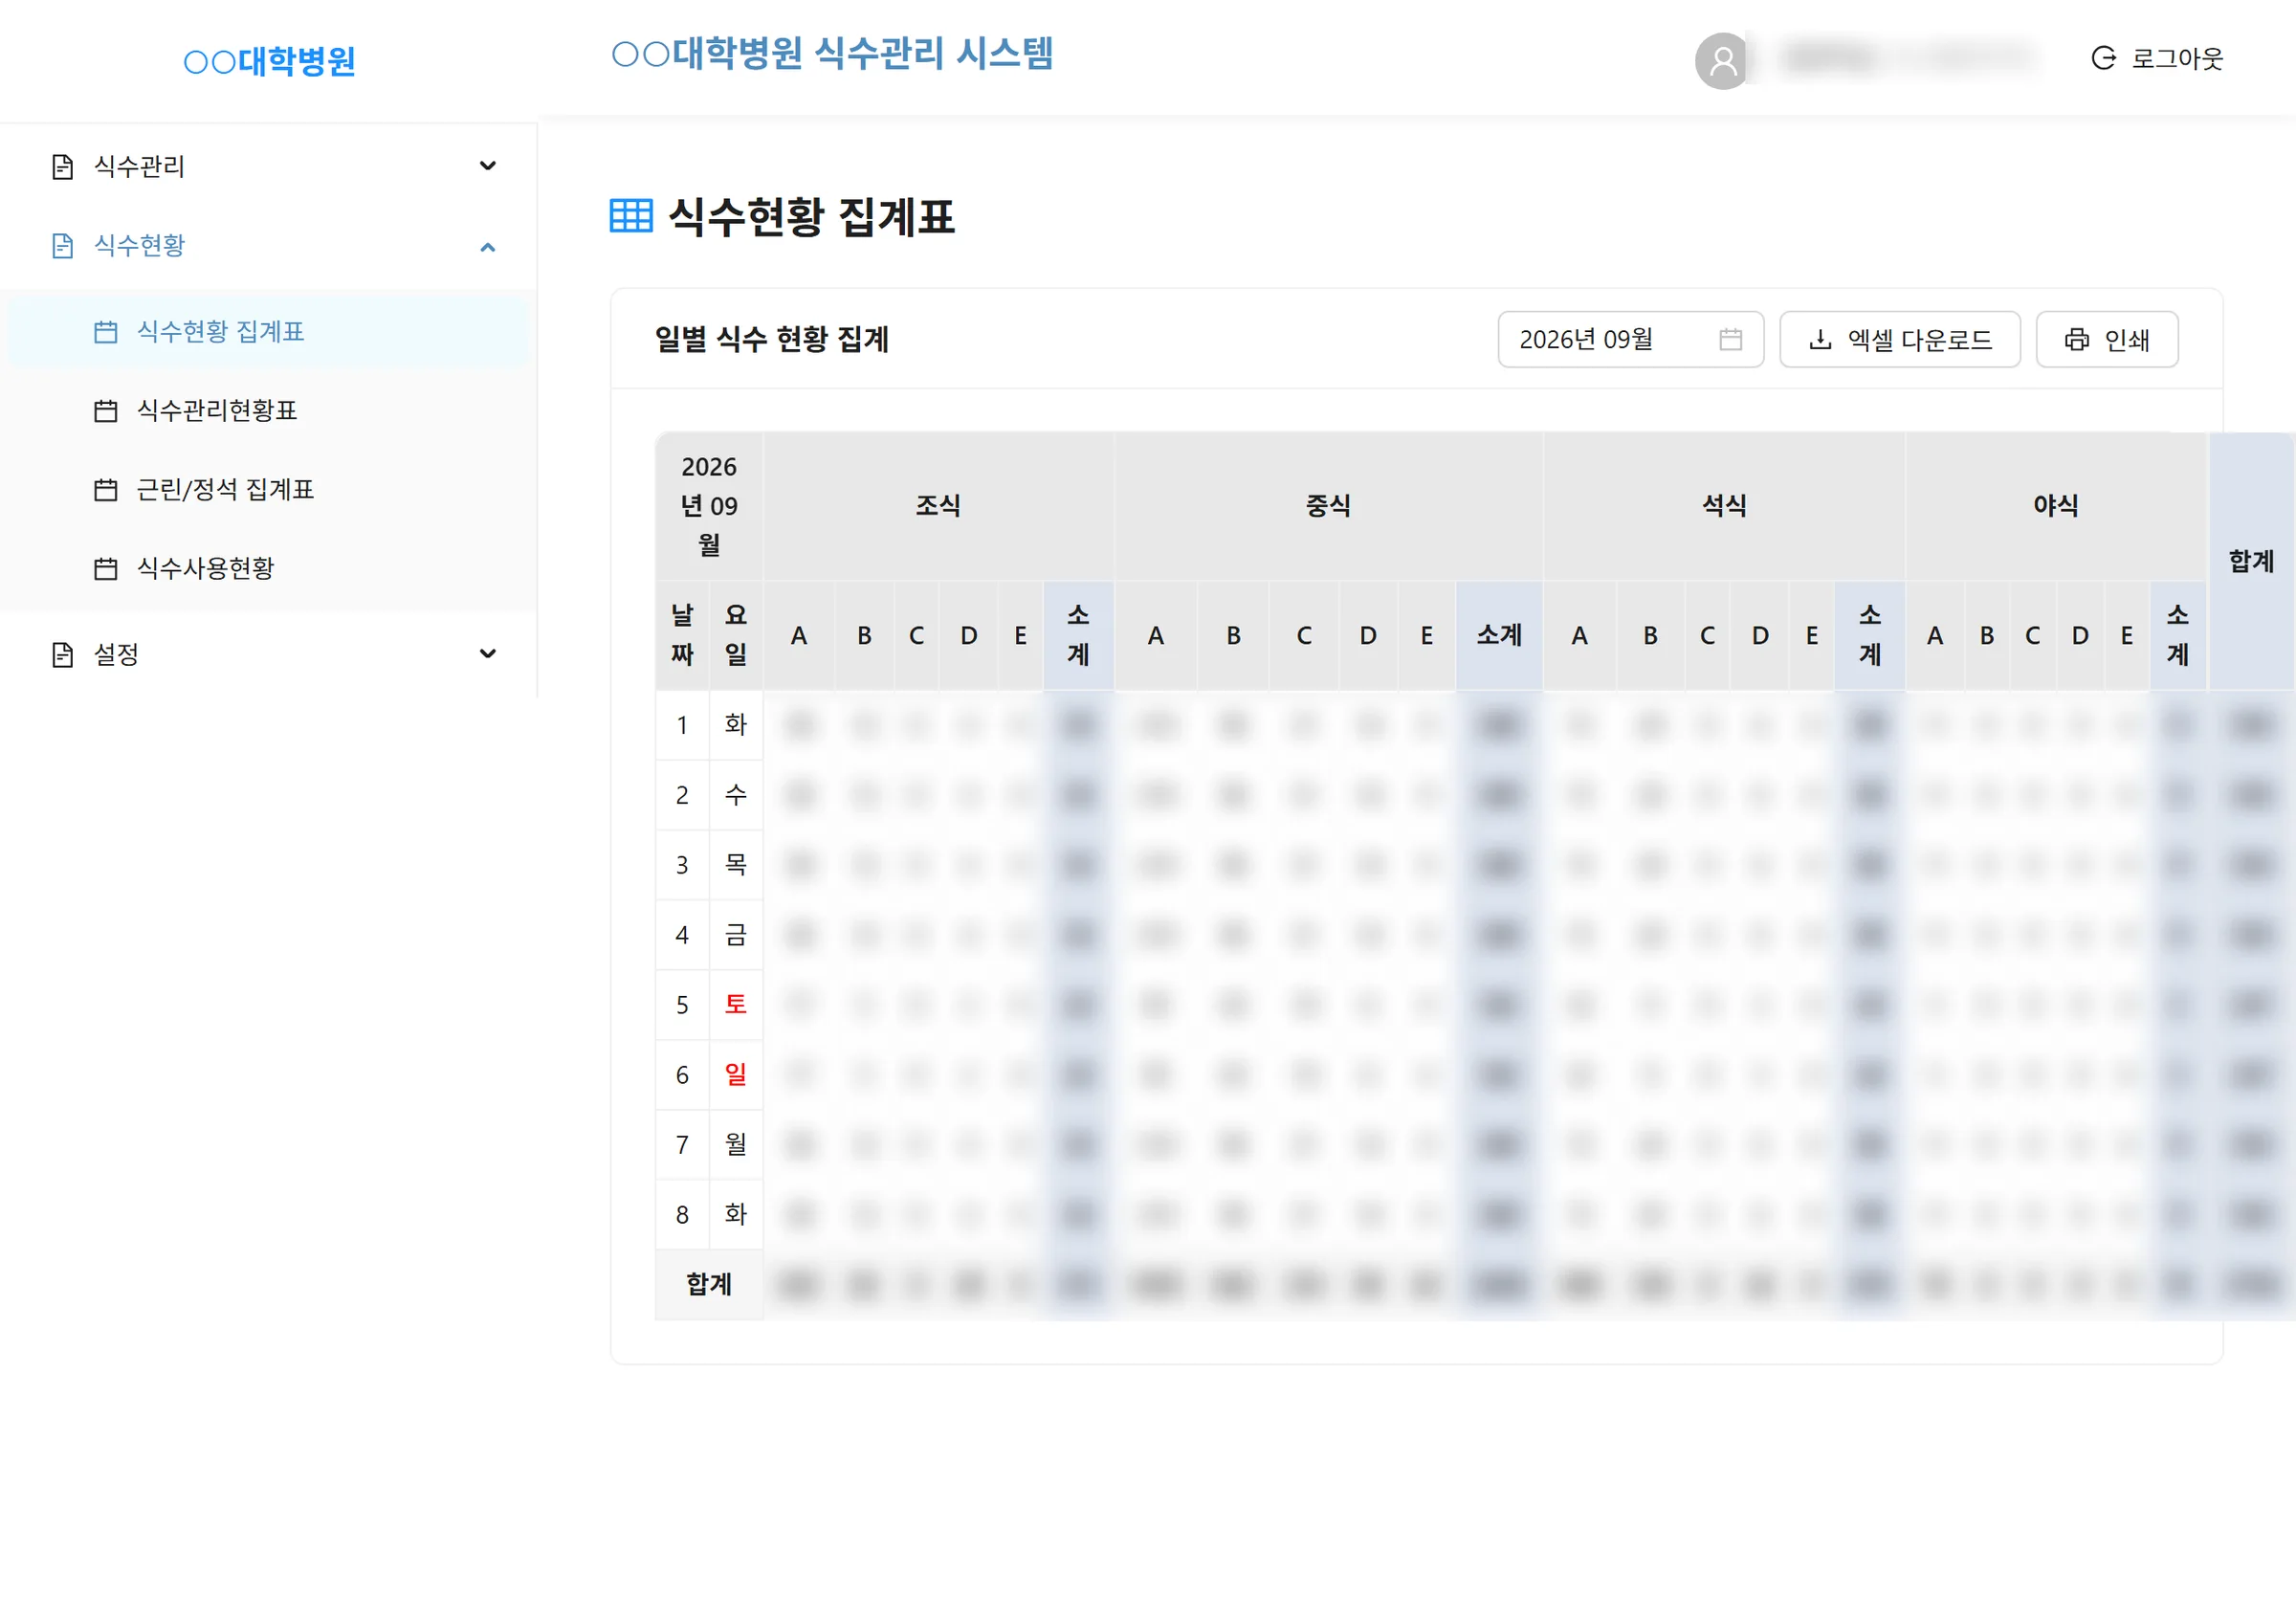Click the 중식 column group header
The width and height of the screenshot is (2296, 1615).
pos(1328,505)
